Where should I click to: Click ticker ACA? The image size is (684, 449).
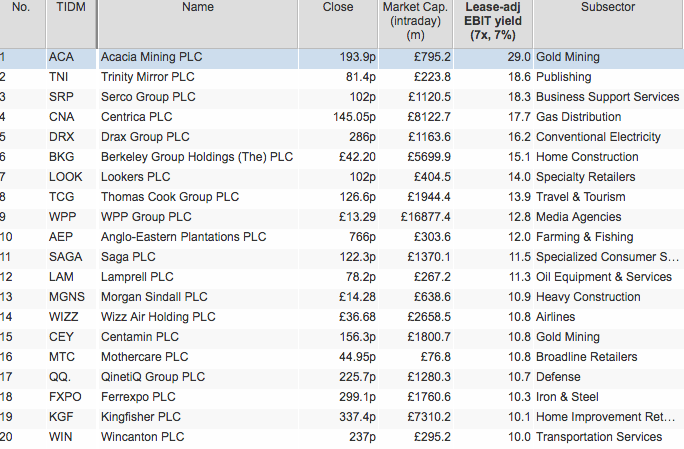coord(61,57)
